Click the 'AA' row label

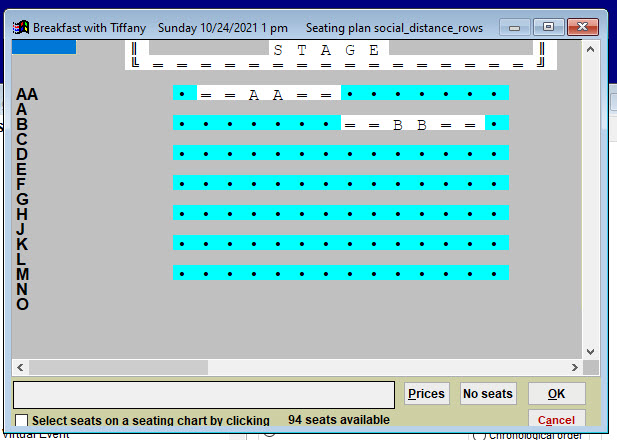click(27, 94)
